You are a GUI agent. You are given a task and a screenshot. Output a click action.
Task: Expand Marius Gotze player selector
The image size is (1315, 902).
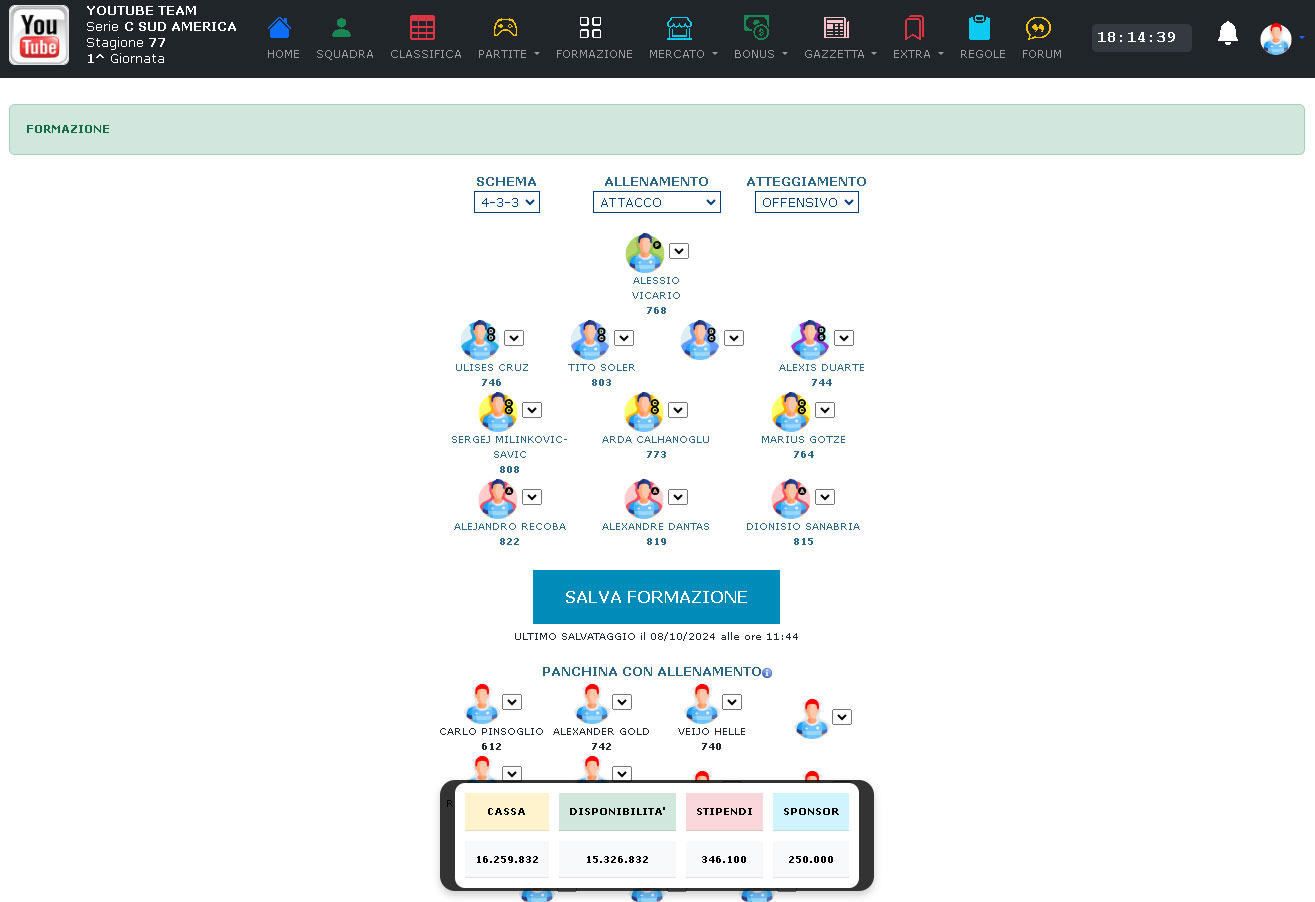click(x=825, y=410)
